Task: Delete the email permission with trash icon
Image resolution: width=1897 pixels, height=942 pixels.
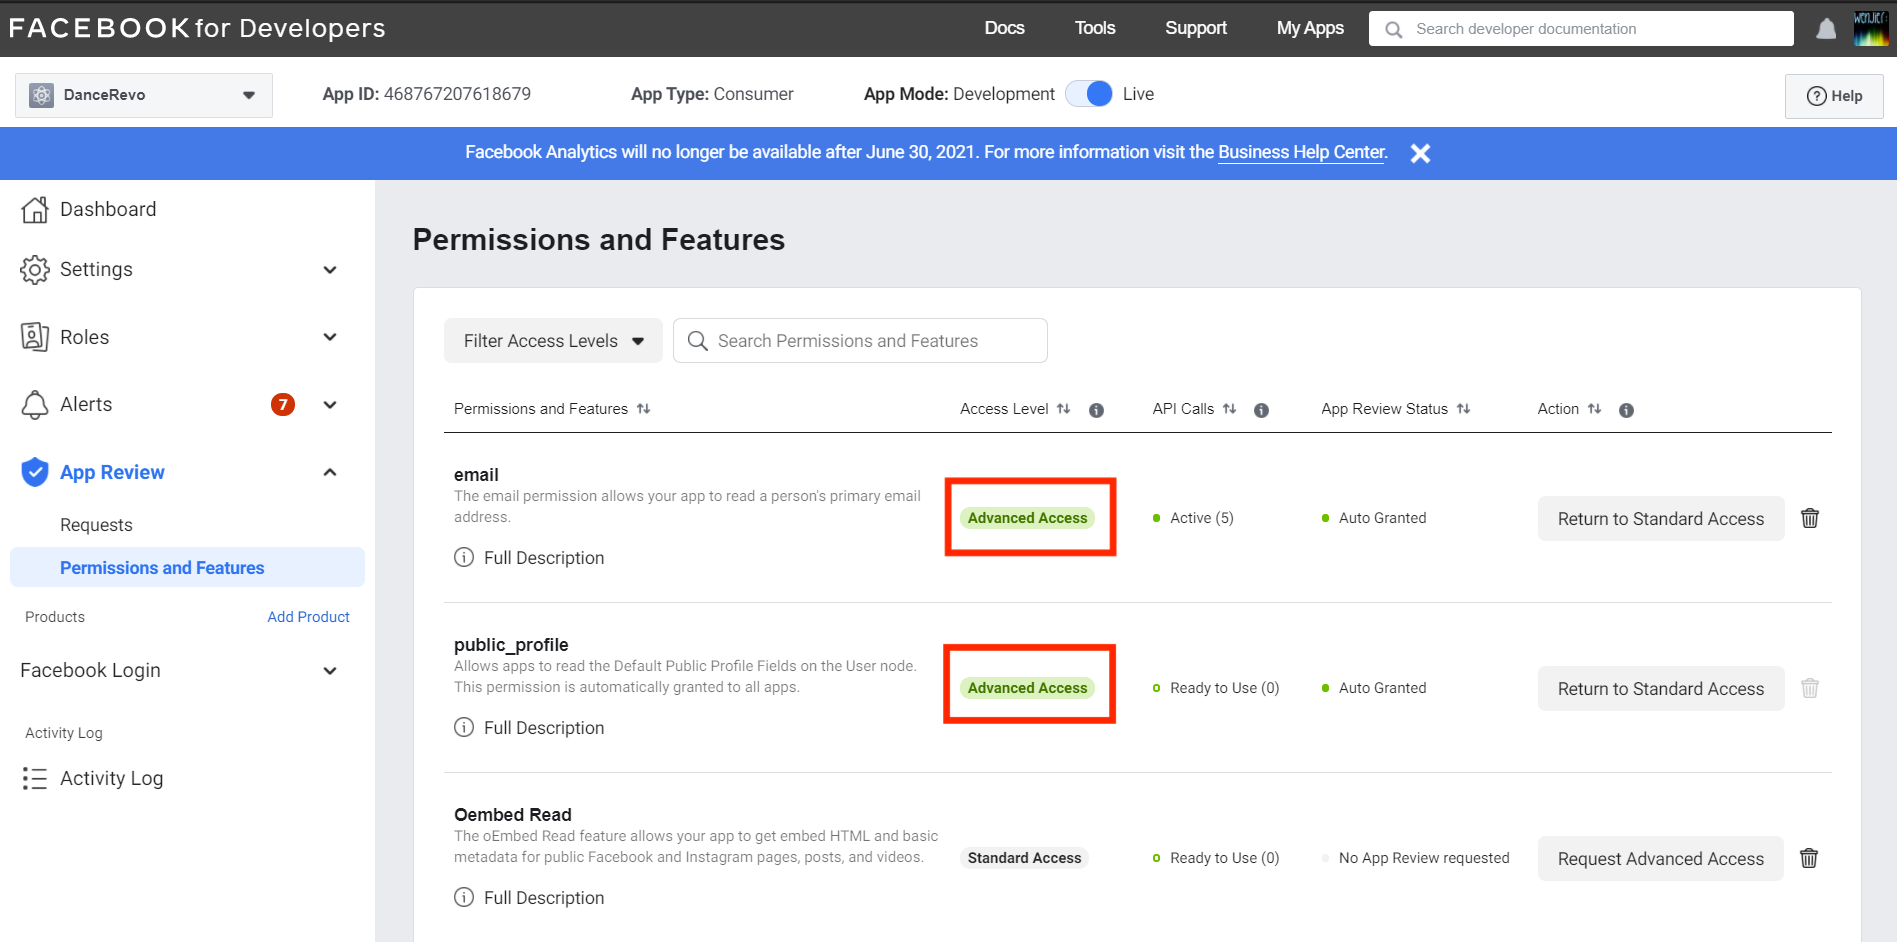Action: point(1810,518)
